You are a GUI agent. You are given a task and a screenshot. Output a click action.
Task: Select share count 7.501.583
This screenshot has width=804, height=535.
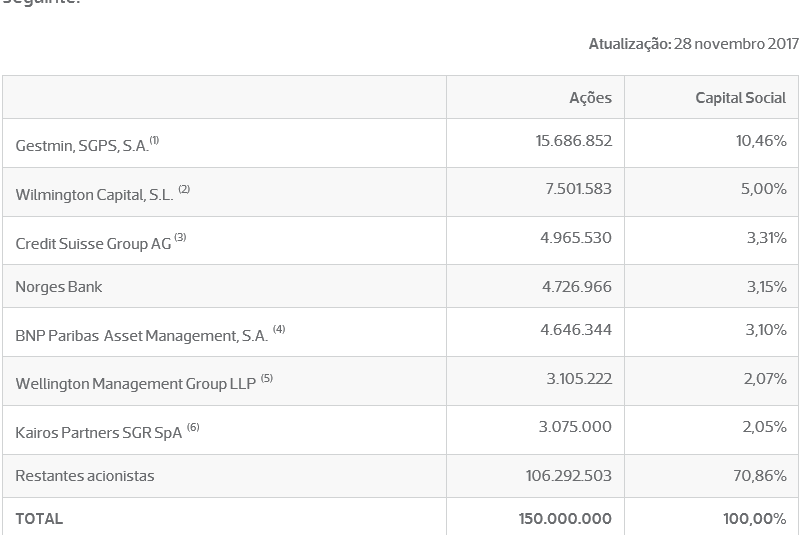point(578,189)
